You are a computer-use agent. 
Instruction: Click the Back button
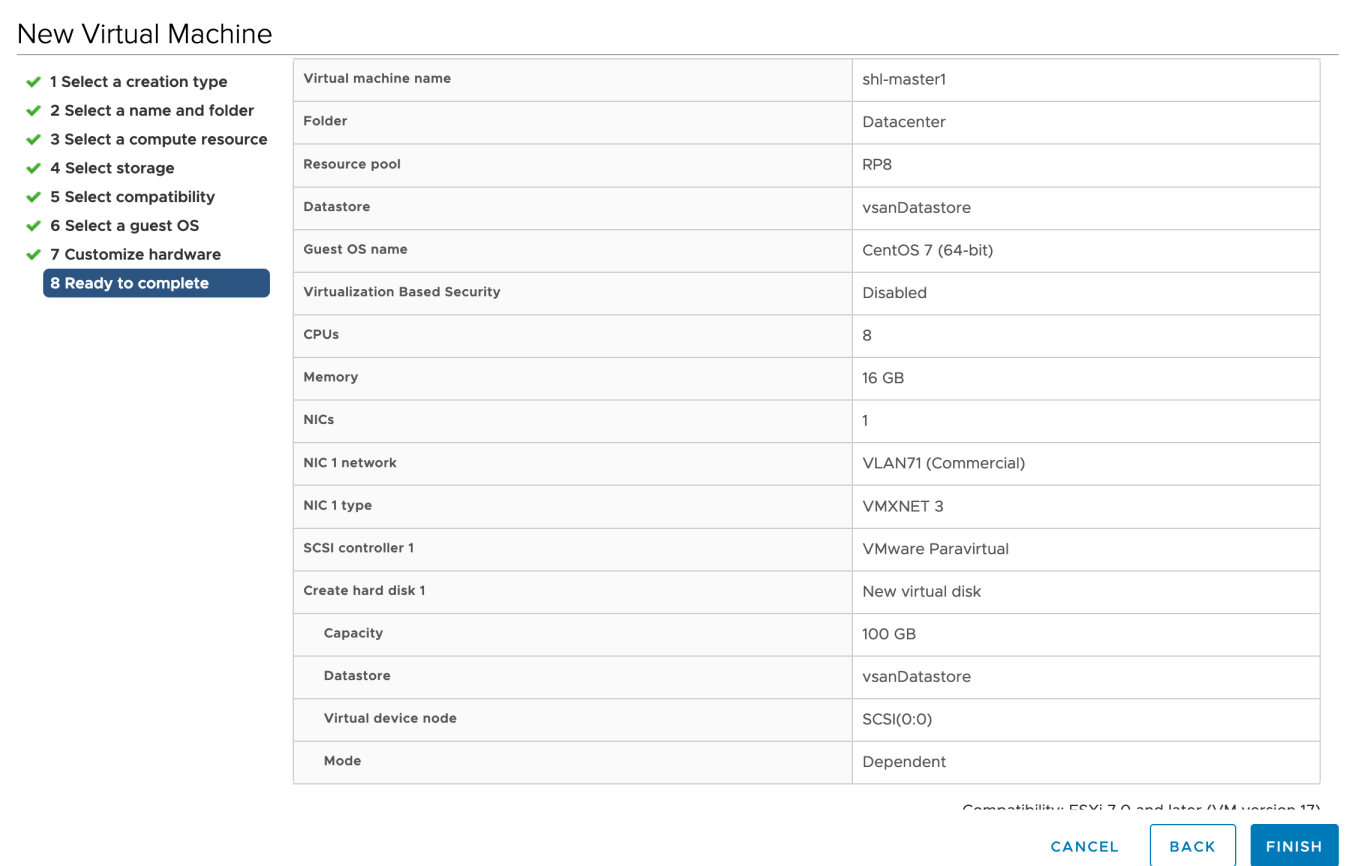point(1193,845)
